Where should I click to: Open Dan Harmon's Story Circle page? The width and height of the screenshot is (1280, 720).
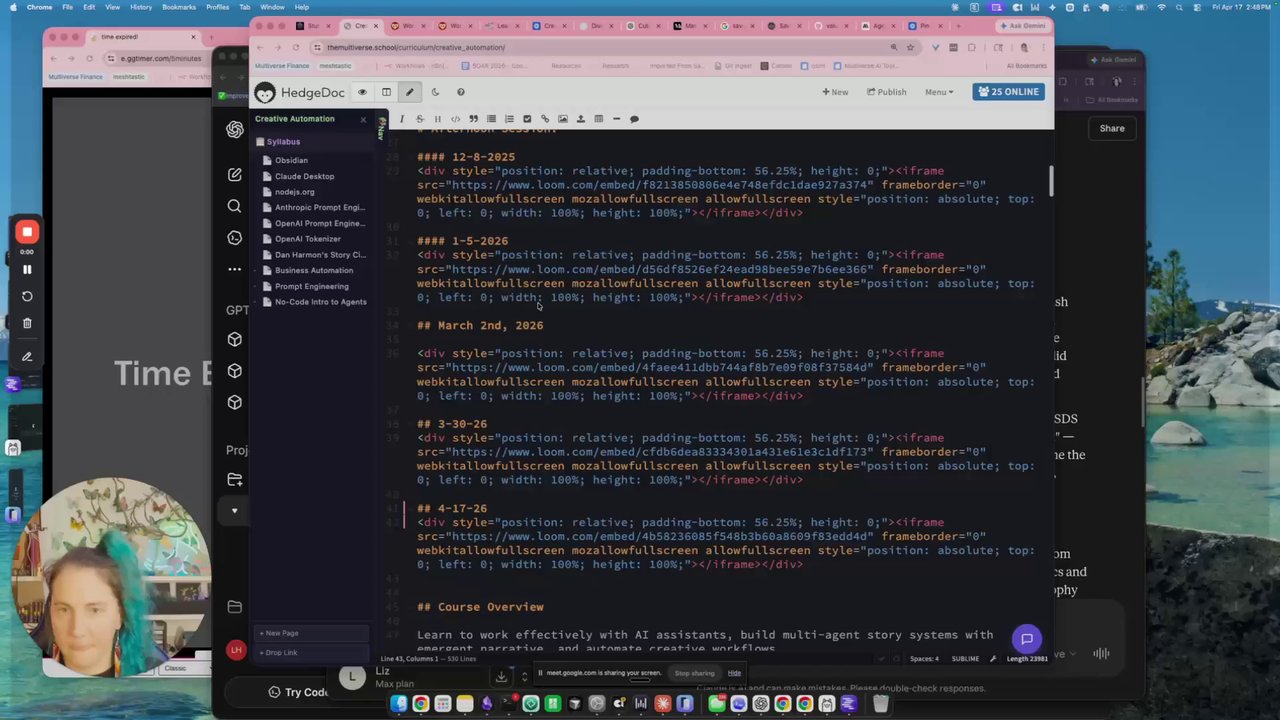tap(320, 255)
